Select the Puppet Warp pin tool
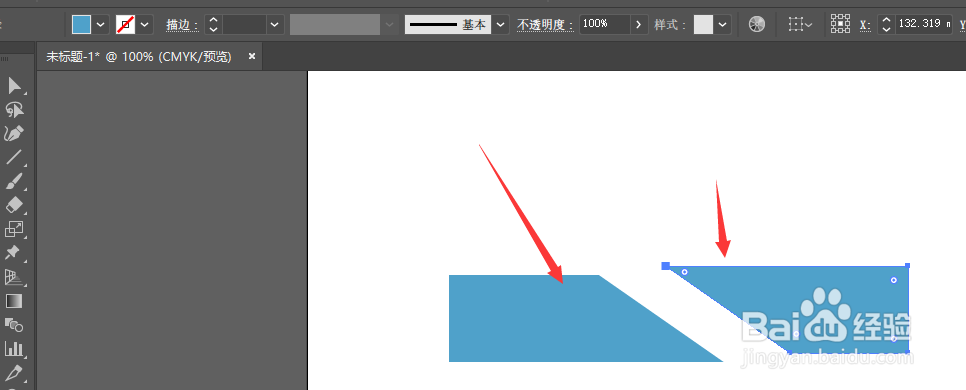The width and height of the screenshot is (966, 390). click(13, 253)
